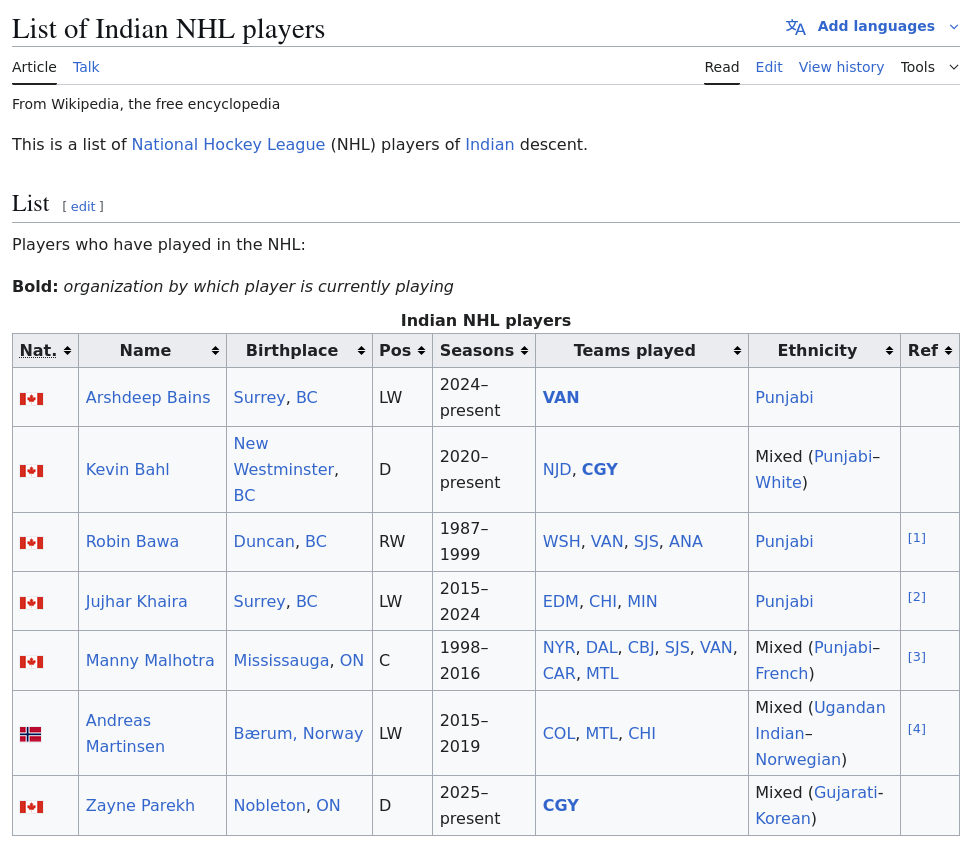Click Norway flag in Andreas Martinsen row

(30, 735)
